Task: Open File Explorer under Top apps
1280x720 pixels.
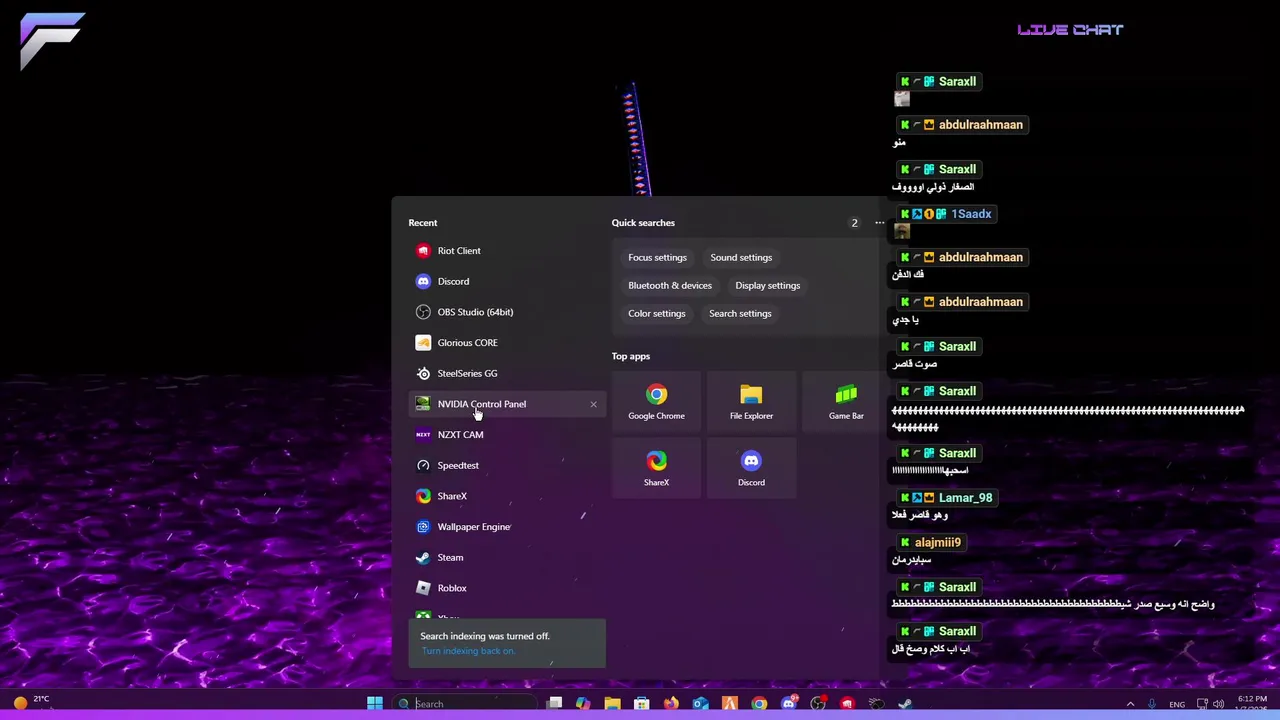Action: coord(751,402)
